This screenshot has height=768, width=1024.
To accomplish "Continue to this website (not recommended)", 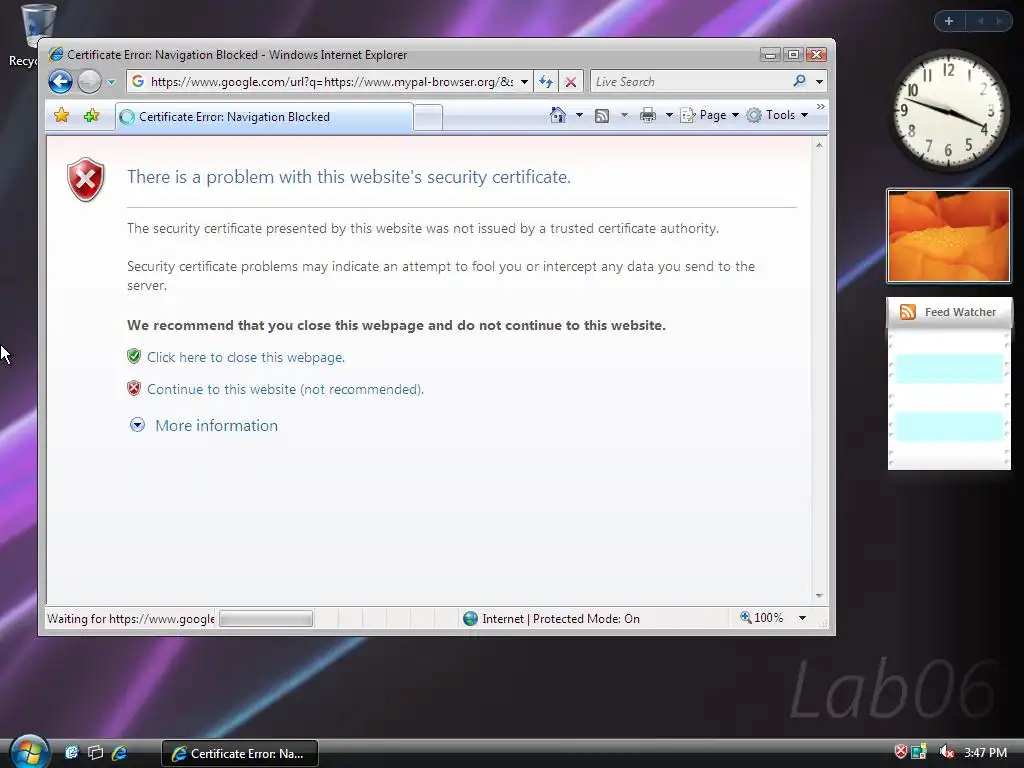I will pos(285,389).
